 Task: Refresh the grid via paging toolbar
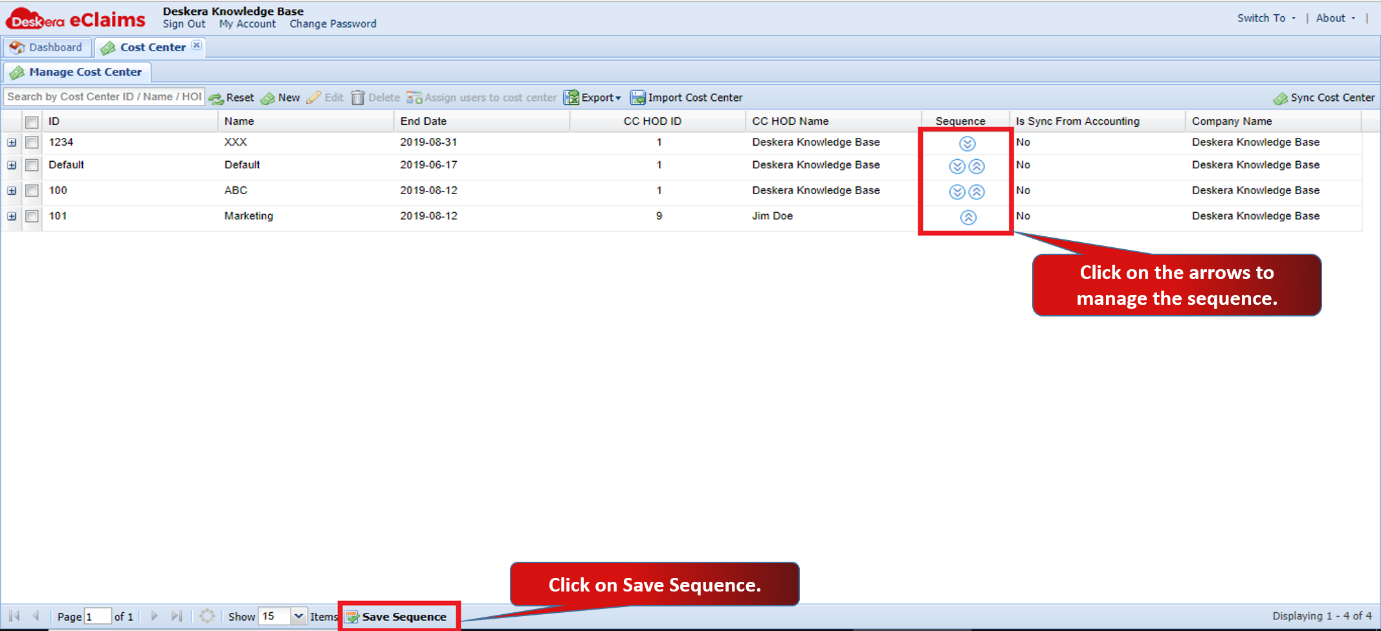207,617
